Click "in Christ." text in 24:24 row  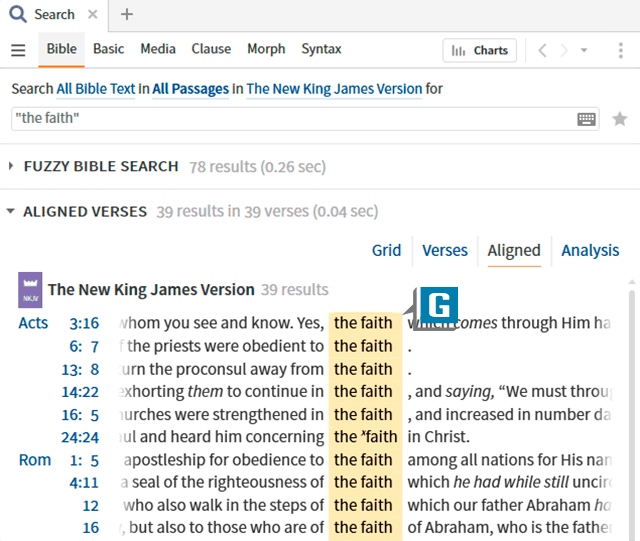point(438,437)
